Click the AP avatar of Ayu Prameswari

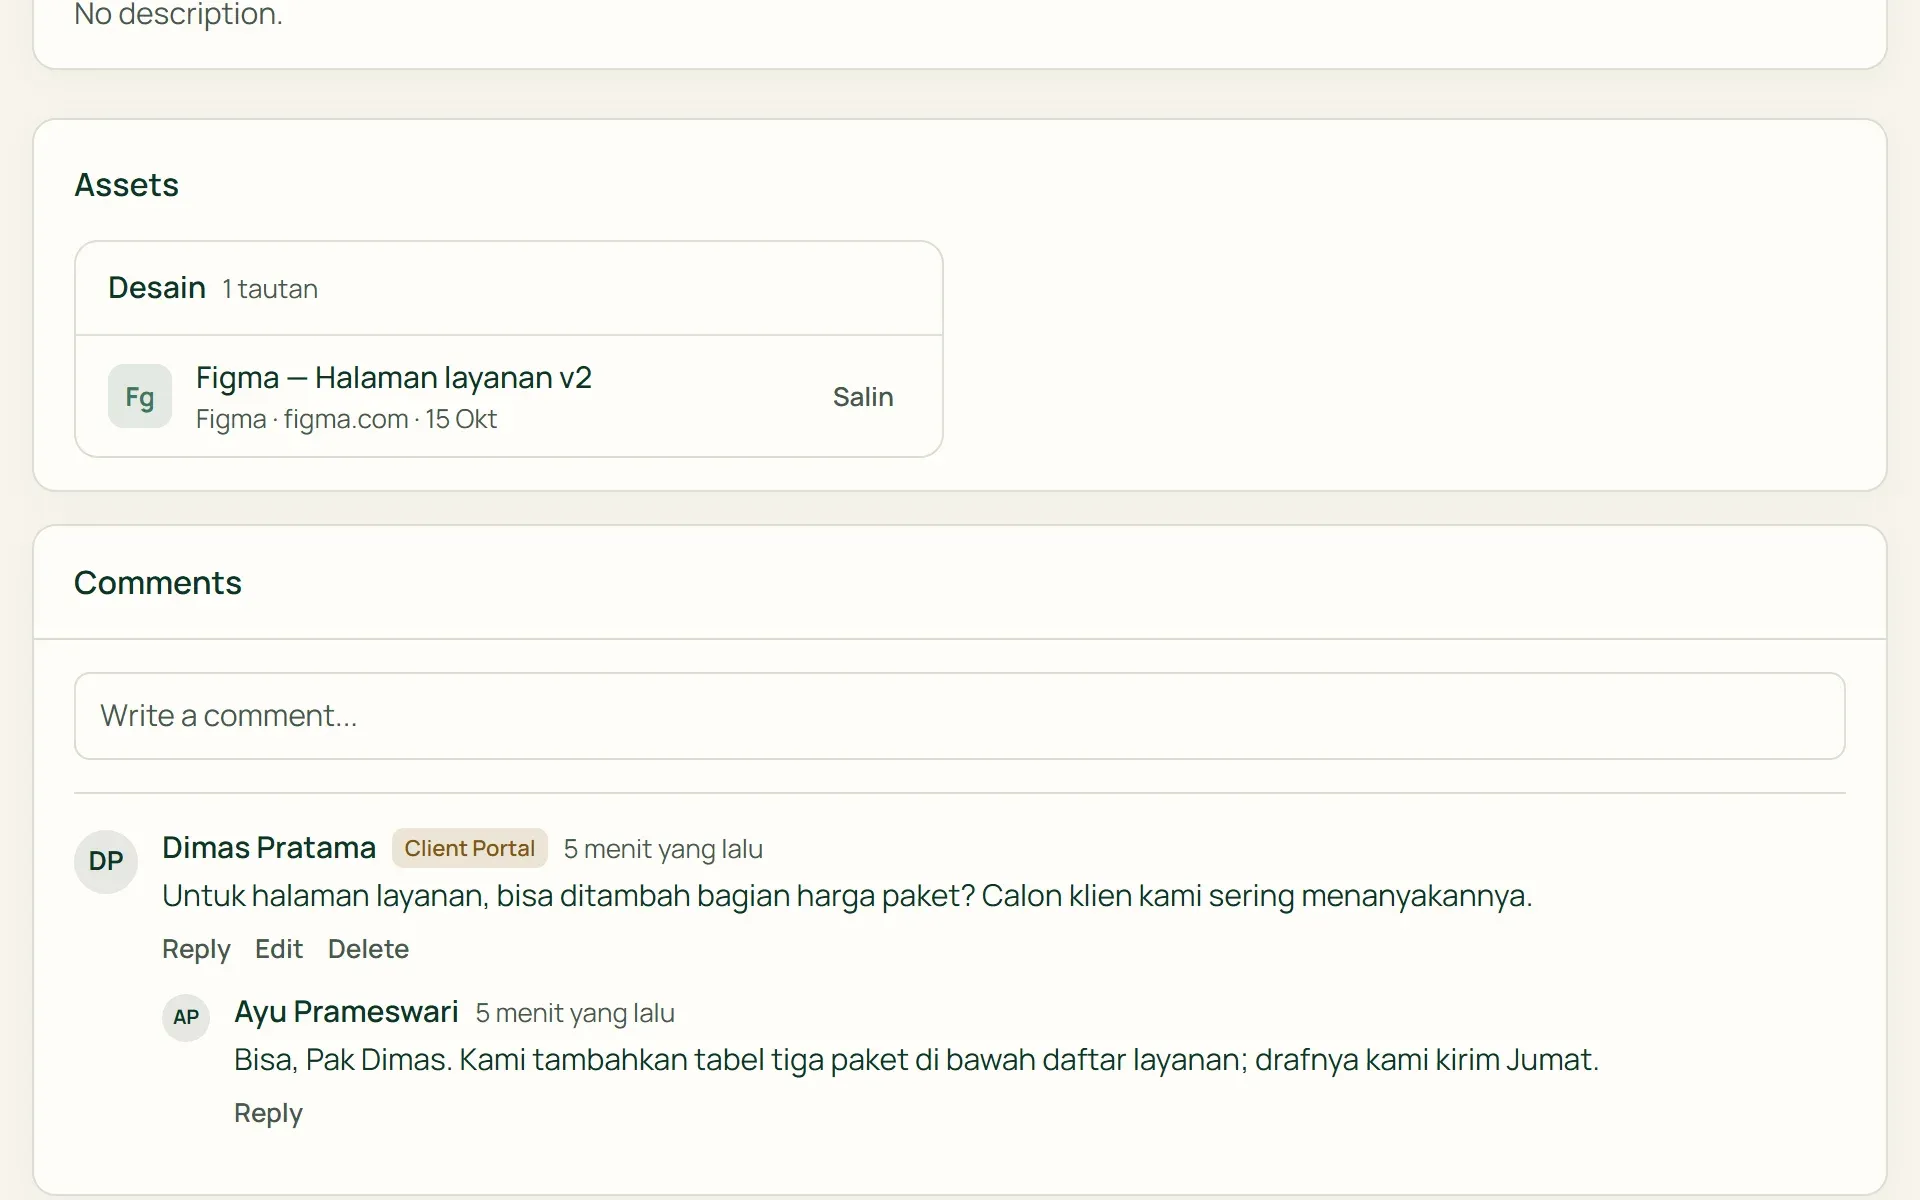coord(186,1017)
